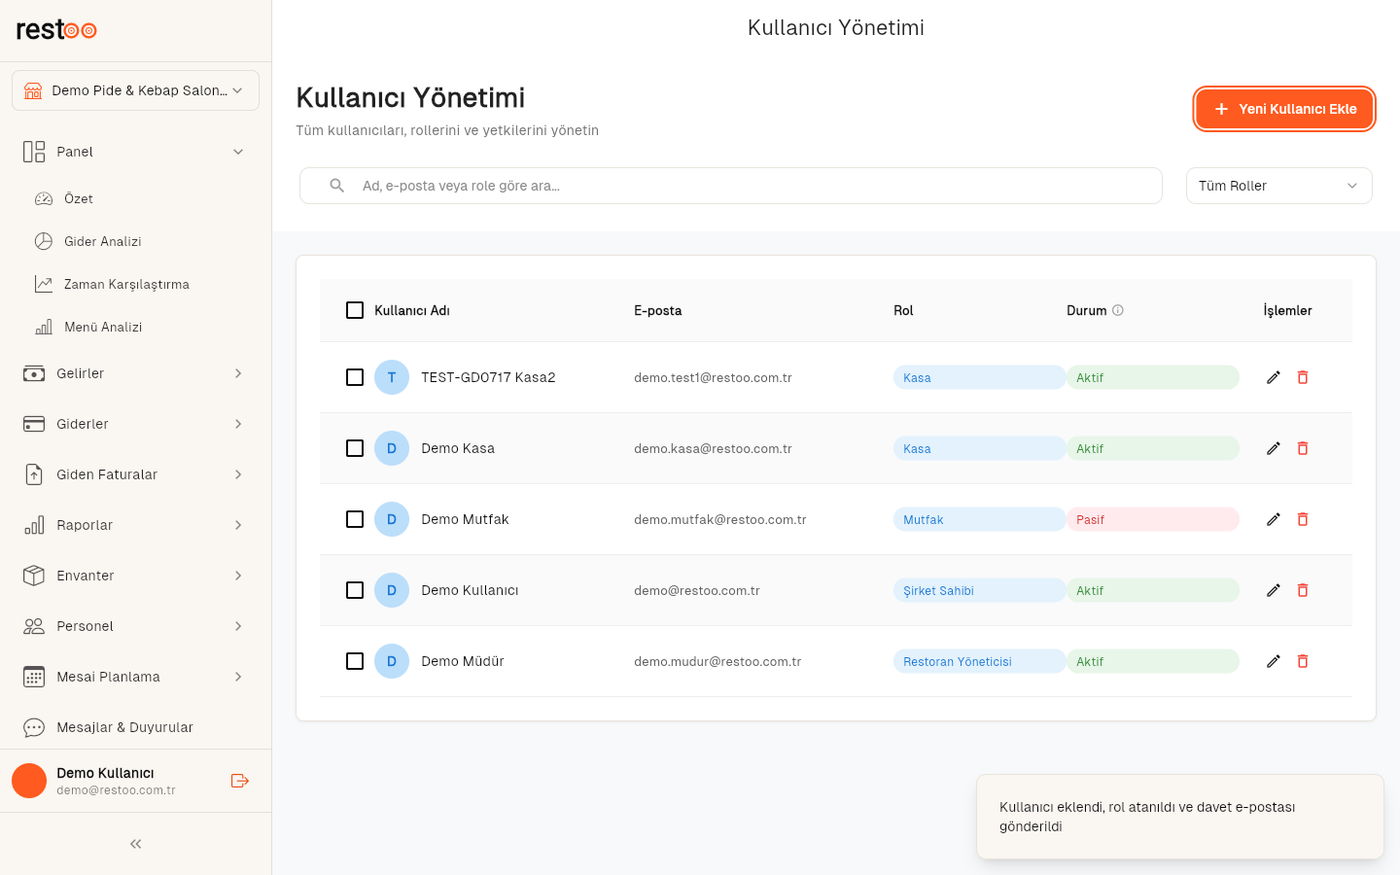Expand the Gelirler menu
1400x875 pixels.
pos(136,373)
